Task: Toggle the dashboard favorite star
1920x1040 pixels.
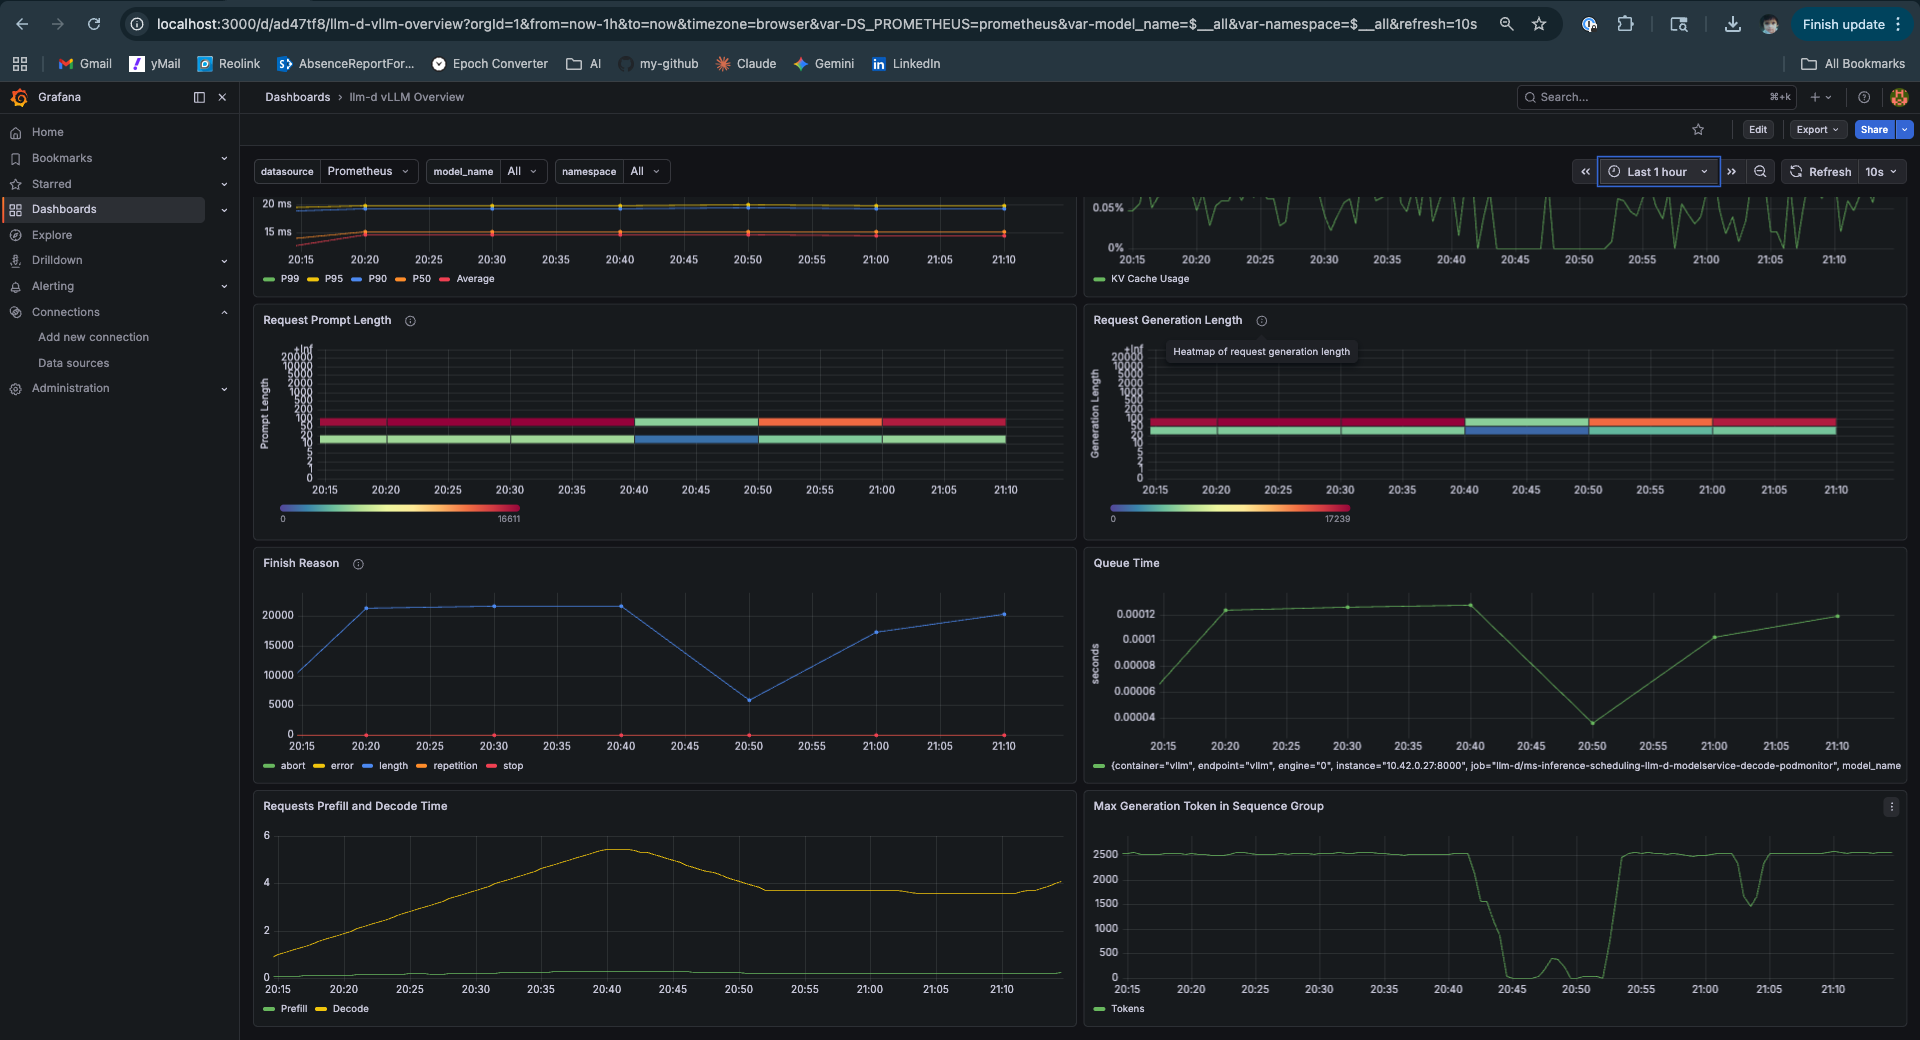Action: tap(1697, 129)
